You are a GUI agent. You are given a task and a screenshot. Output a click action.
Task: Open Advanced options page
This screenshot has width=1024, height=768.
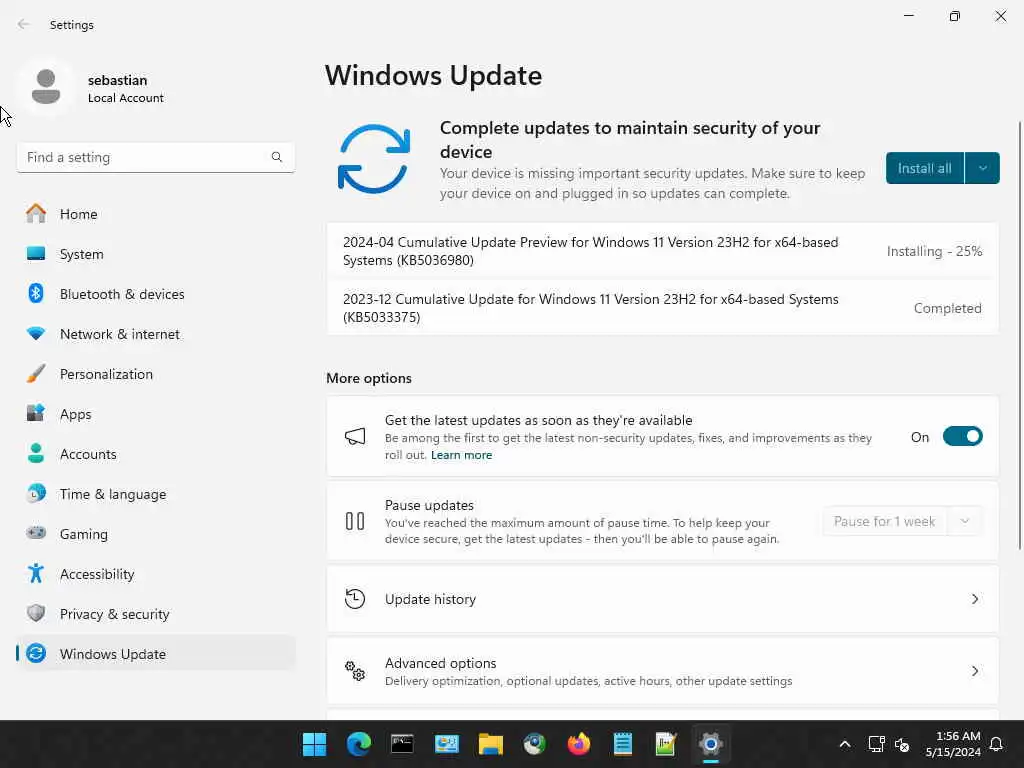click(x=662, y=671)
